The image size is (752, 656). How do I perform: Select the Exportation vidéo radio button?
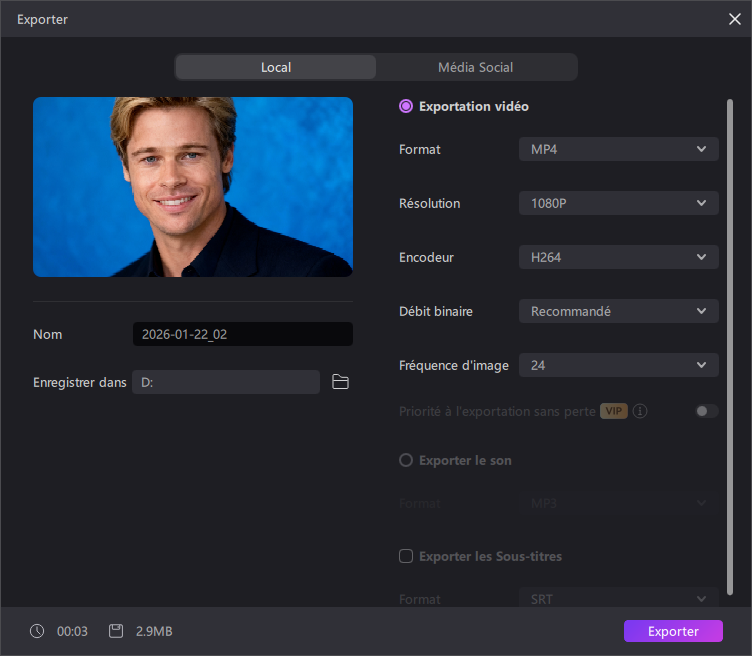click(406, 106)
